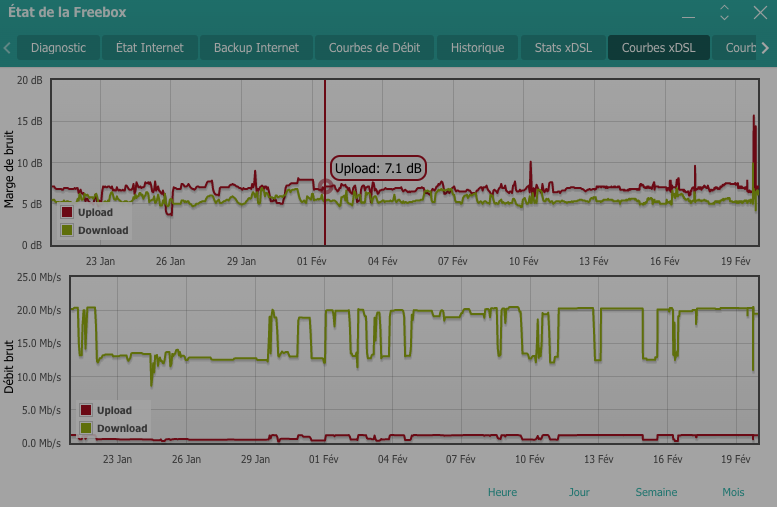
Task: Minimize the État de la Freebox window
Action: pos(688,16)
